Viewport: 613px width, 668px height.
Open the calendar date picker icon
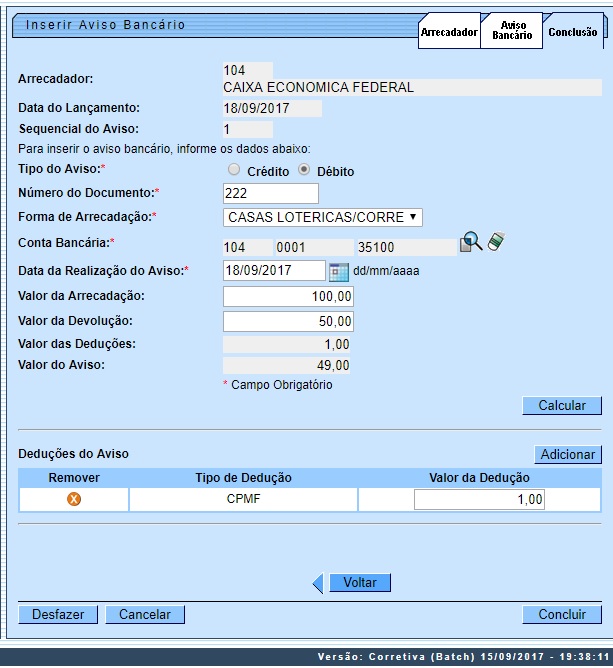338,271
